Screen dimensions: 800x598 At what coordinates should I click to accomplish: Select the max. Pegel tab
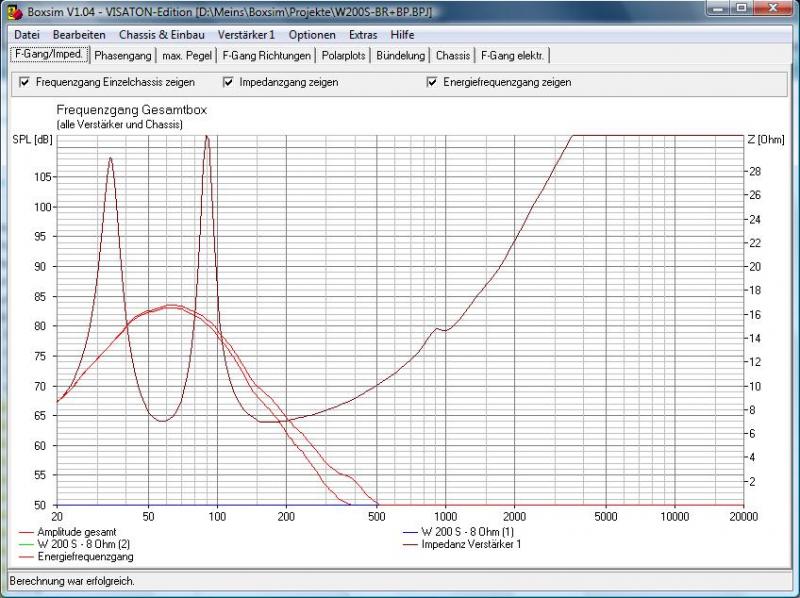point(187,56)
